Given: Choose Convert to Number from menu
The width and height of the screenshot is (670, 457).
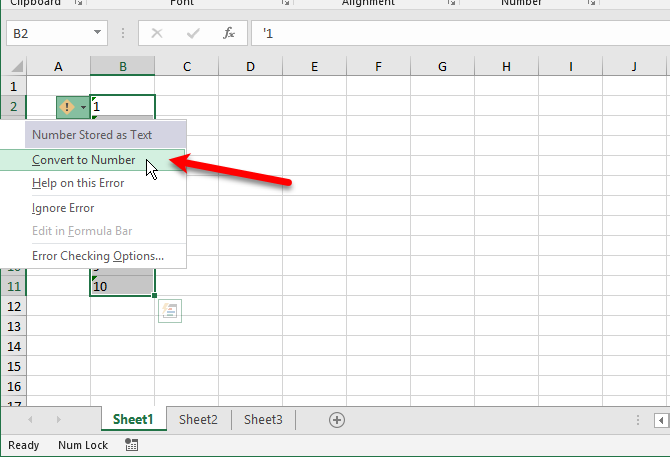Looking at the screenshot, I should coord(84,160).
